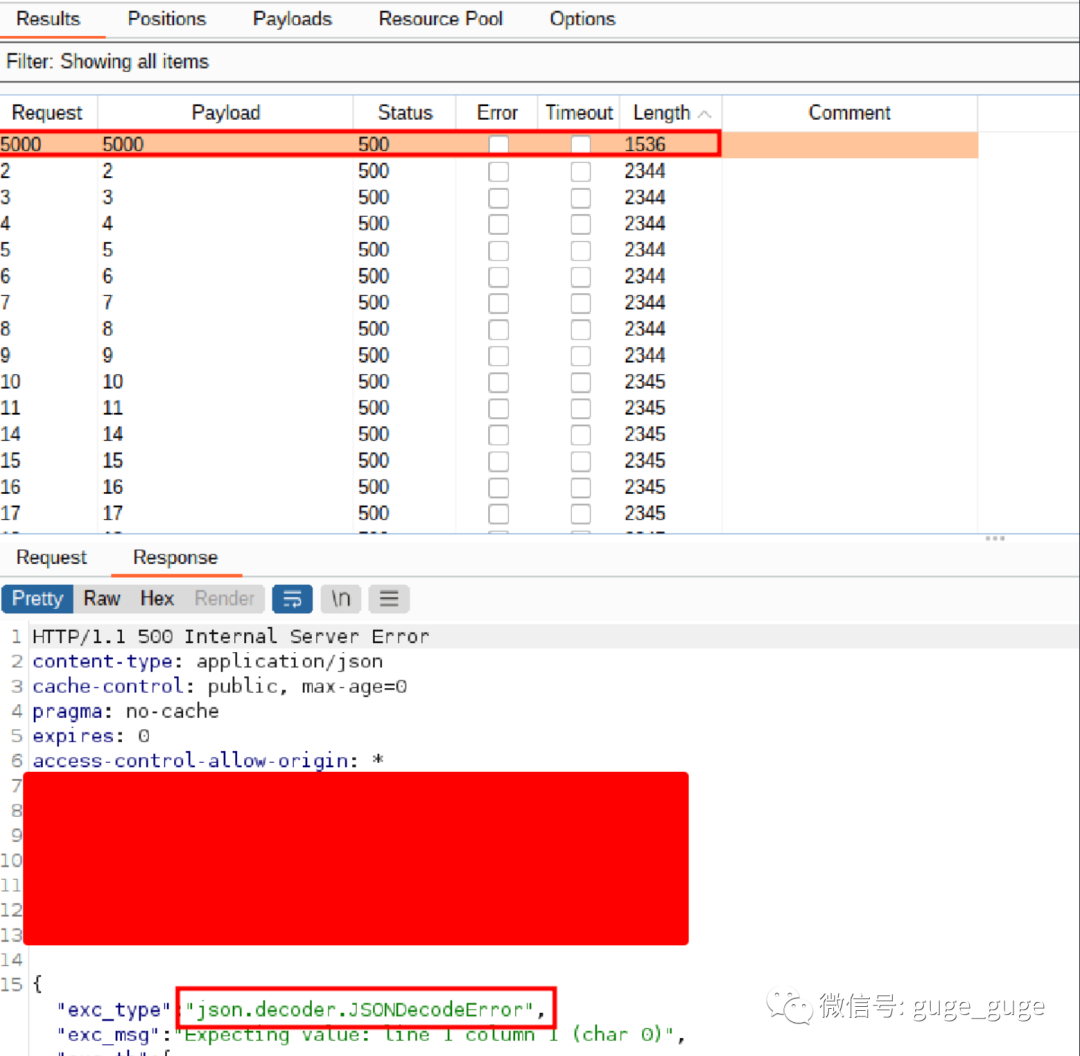
Task: Switch to Raw view
Action: coord(102,599)
